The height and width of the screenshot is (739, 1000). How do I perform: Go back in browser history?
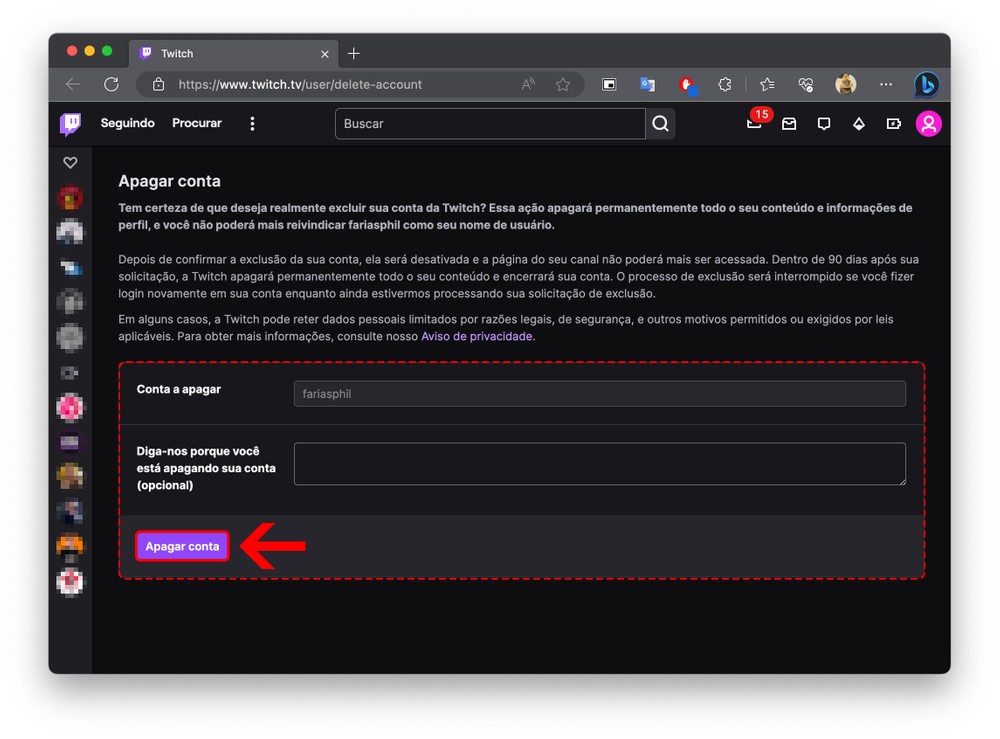(73, 84)
